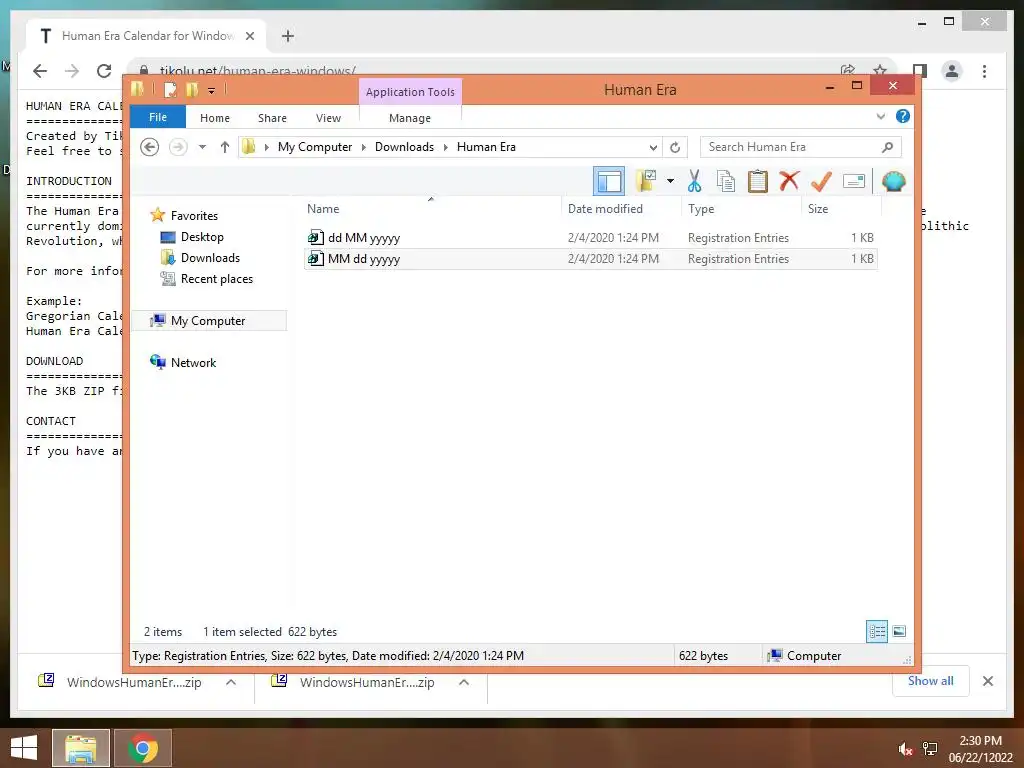Screen dimensions: 1024x768
Task: Close the Human Era Calendar tab
Action: (x=249, y=36)
